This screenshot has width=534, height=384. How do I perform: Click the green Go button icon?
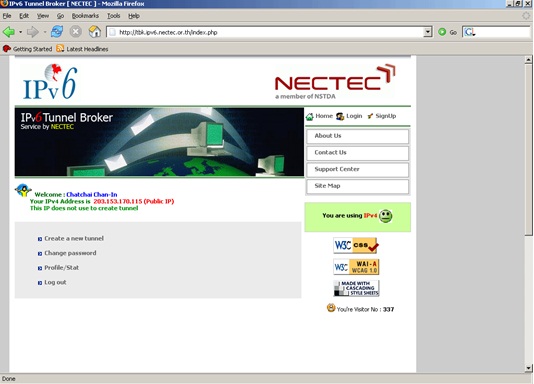pyautogui.click(x=442, y=32)
